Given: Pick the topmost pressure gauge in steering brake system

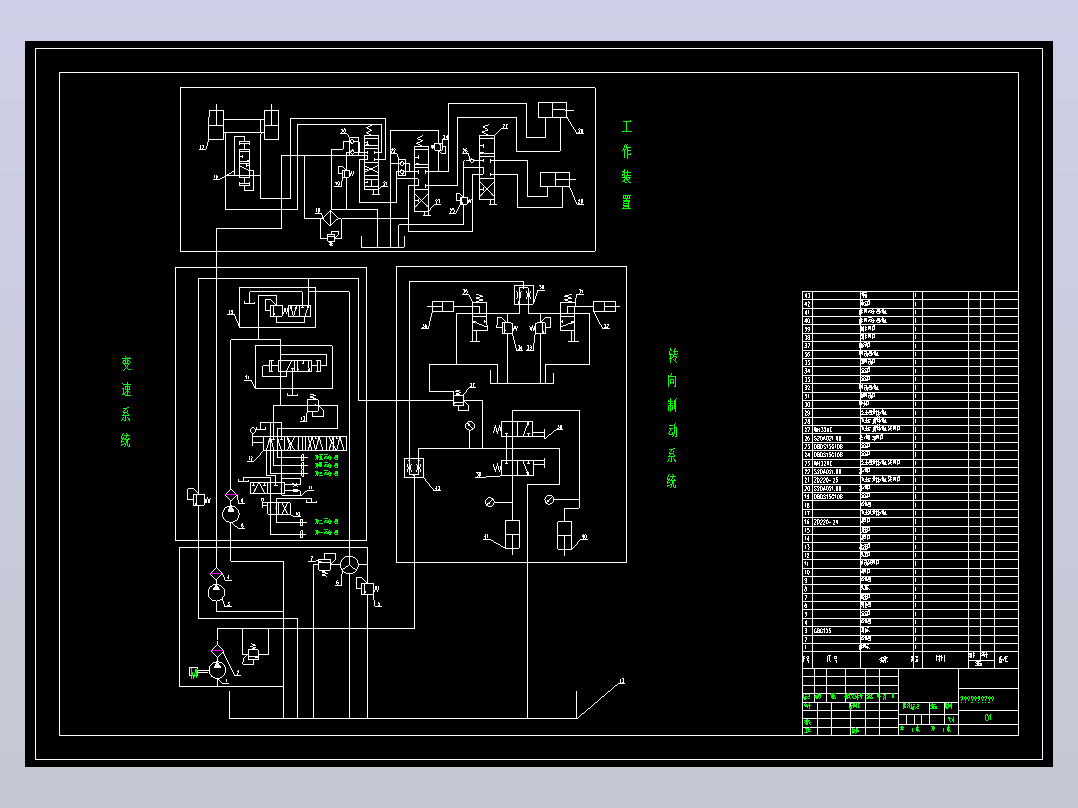Looking at the screenshot, I should [x=470, y=426].
